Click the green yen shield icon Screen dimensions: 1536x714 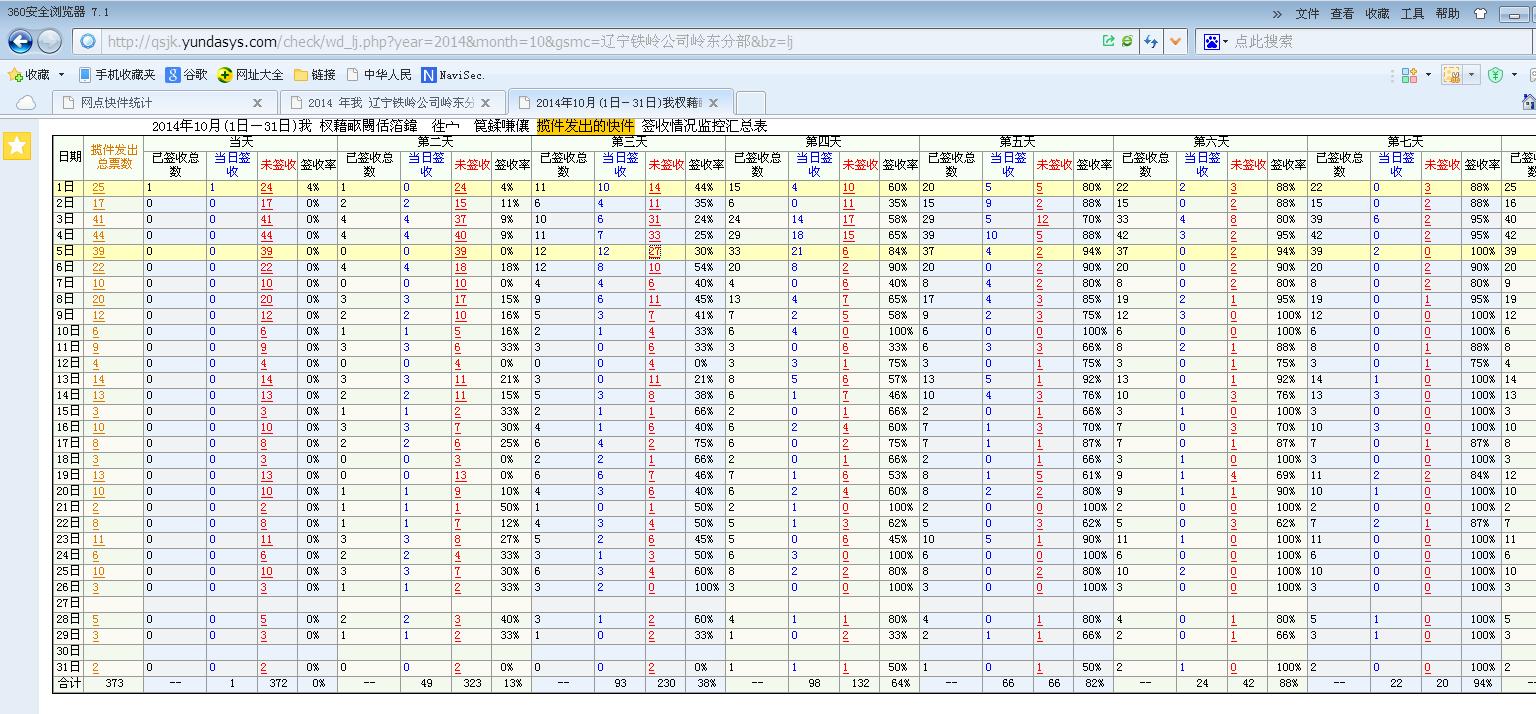1495,75
